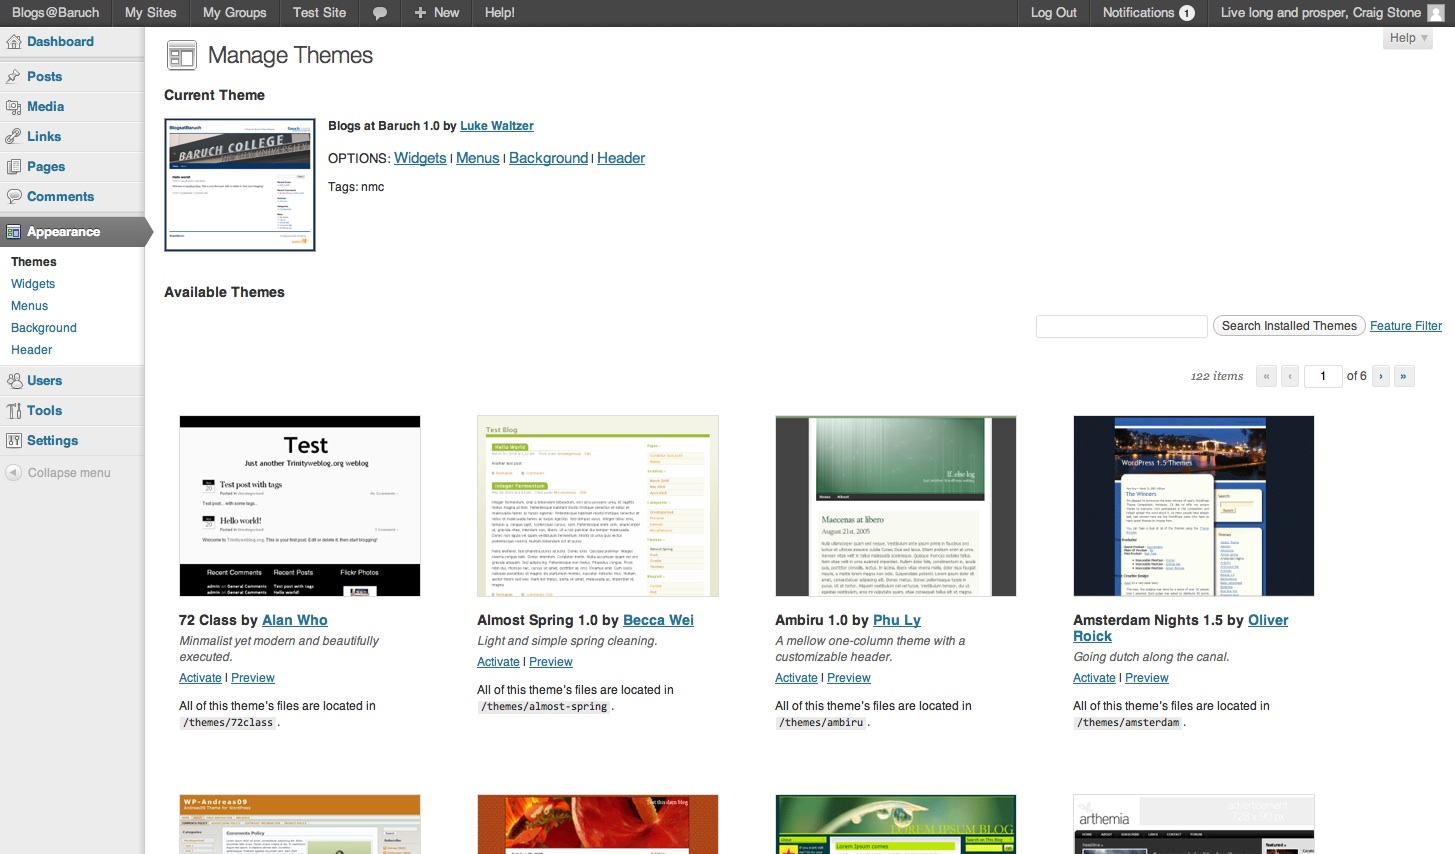Open the Widgets option for the current theme
The width and height of the screenshot is (1455, 854).
click(x=420, y=158)
